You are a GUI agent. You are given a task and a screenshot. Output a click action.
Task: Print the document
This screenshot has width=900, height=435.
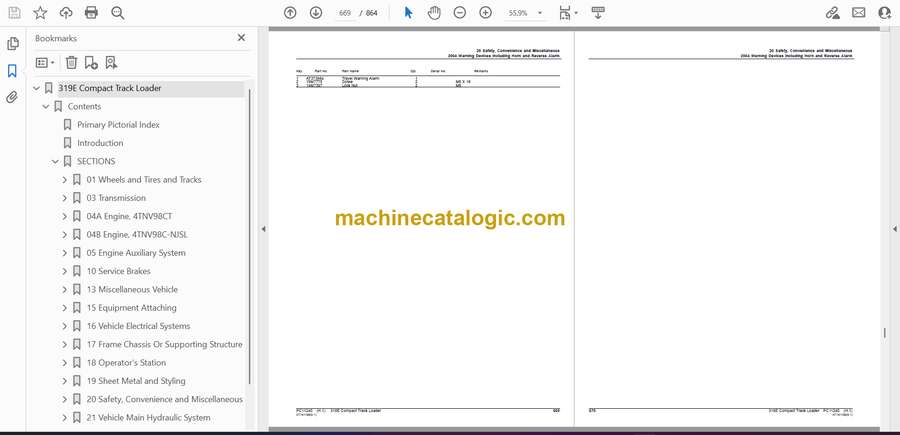click(x=91, y=13)
